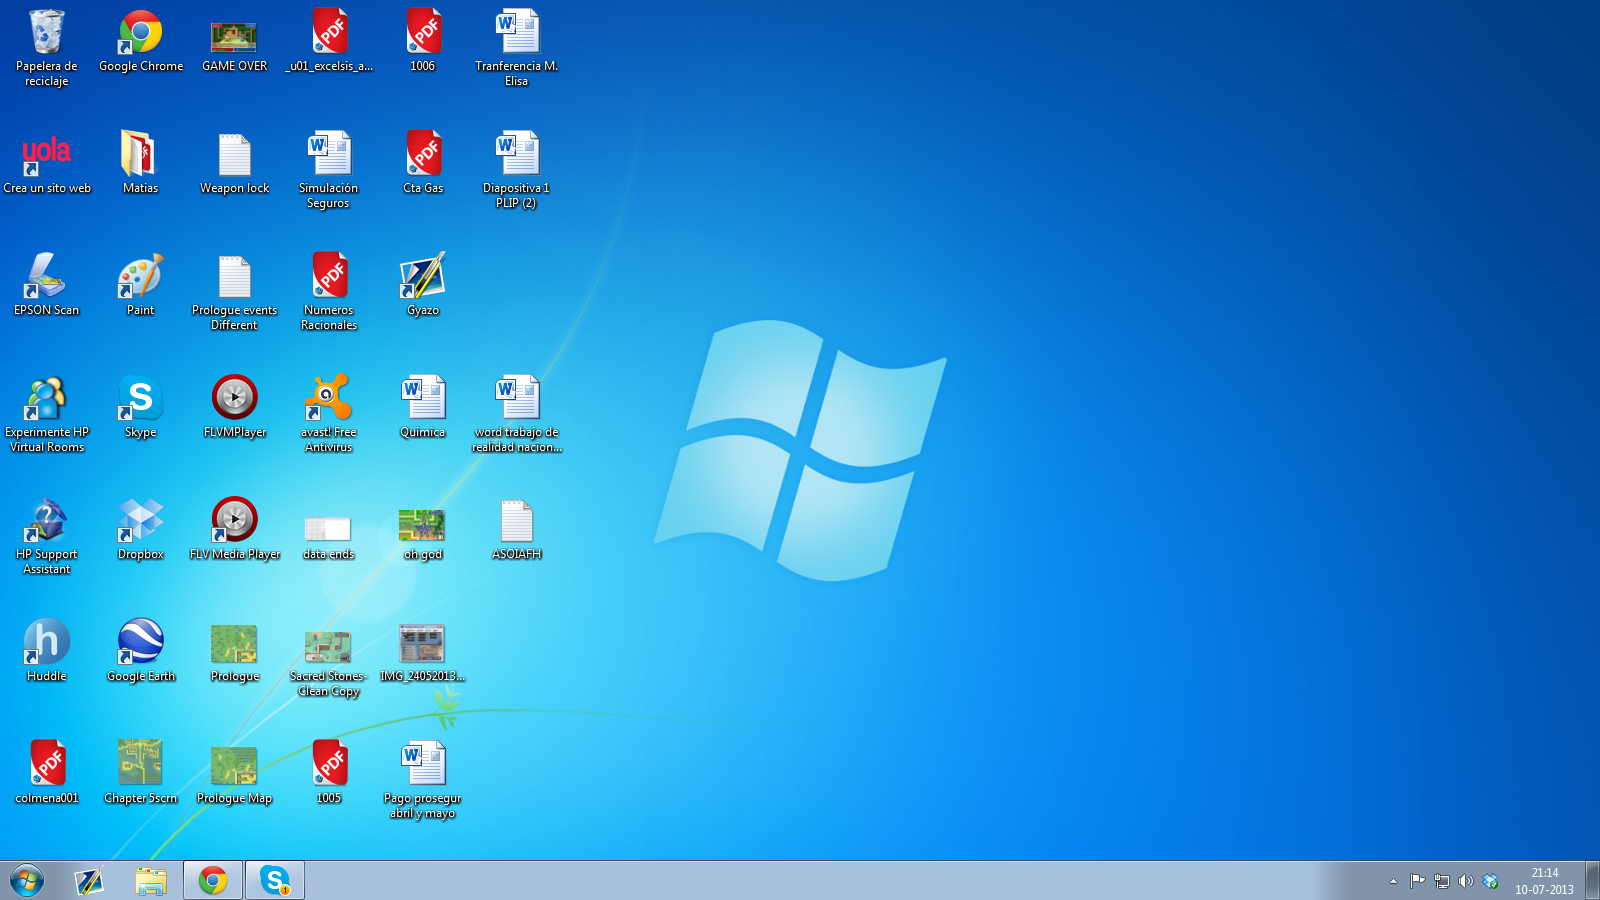The height and width of the screenshot is (900, 1600).
Task: Select the _u01_excelsis_a... PDF file
Action: [329, 42]
